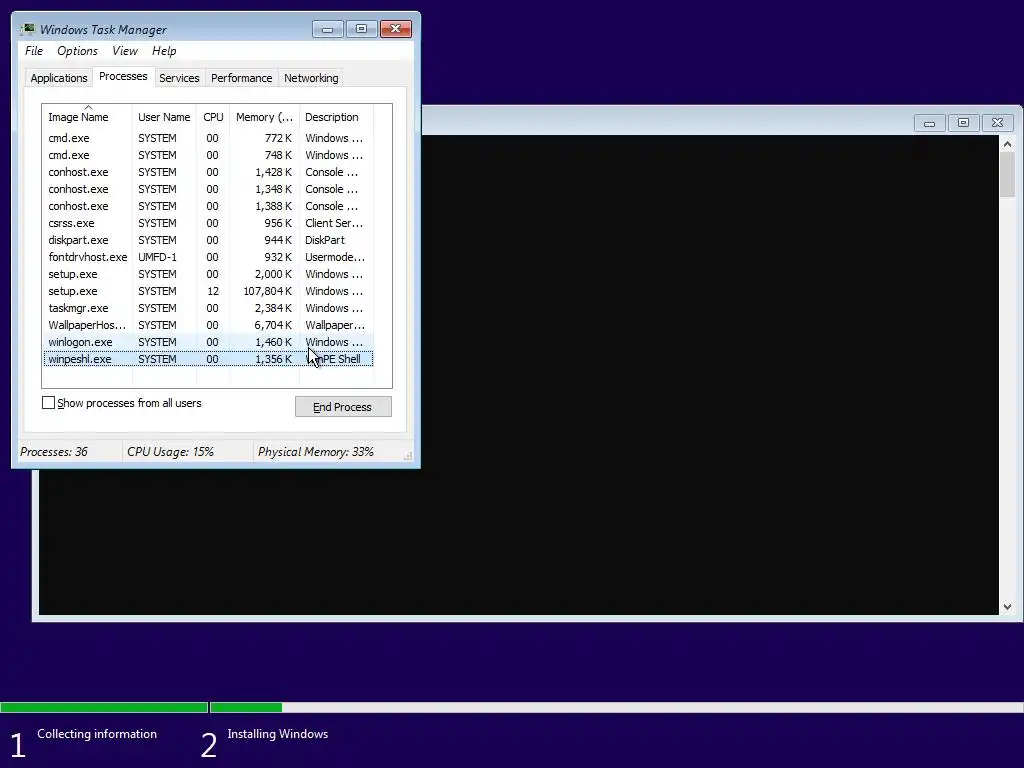Select the winpeshl.exe process
Screen dimensions: 1024x768
click(208, 359)
